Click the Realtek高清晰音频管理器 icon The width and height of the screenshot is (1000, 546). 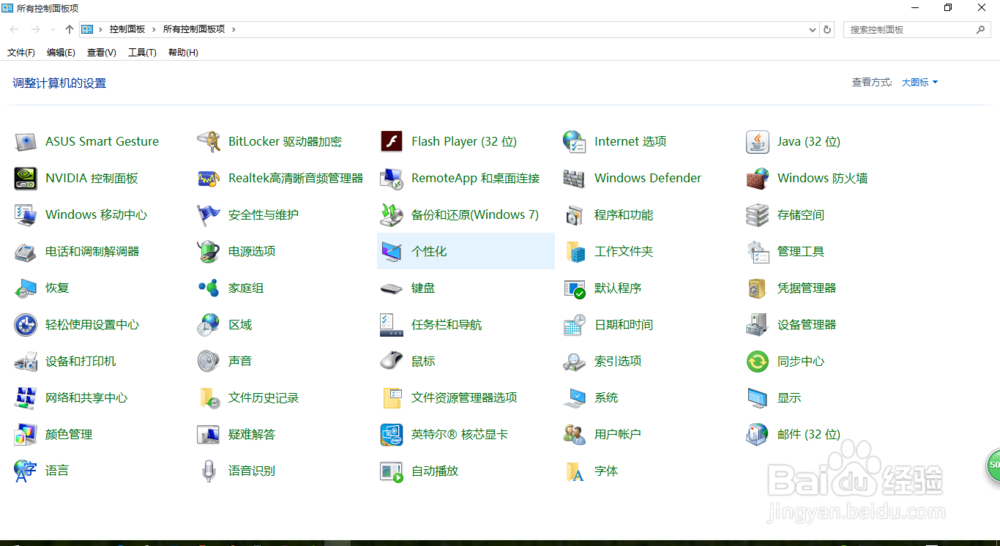[209, 179]
